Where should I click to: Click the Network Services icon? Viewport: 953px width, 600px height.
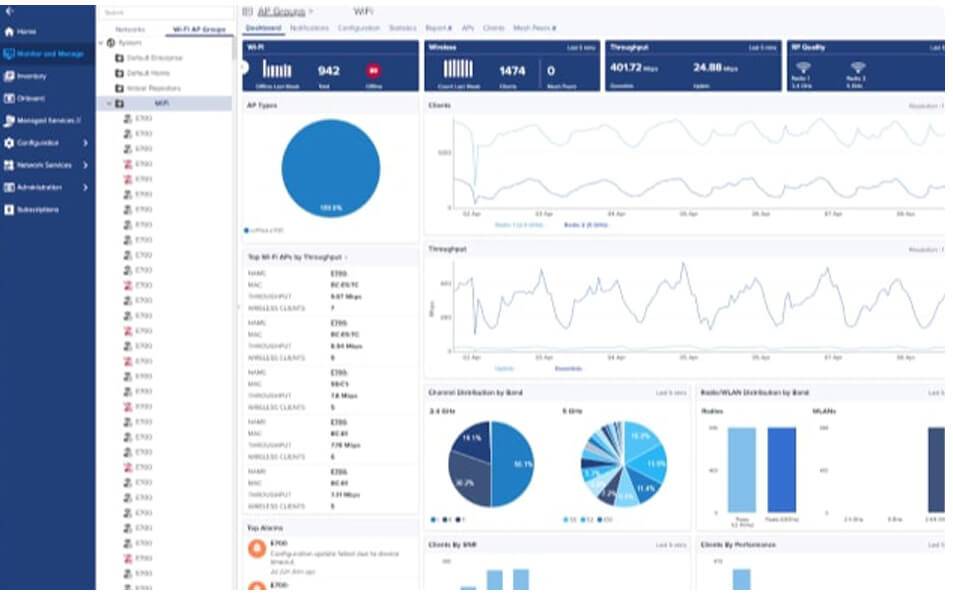point(9,165)
